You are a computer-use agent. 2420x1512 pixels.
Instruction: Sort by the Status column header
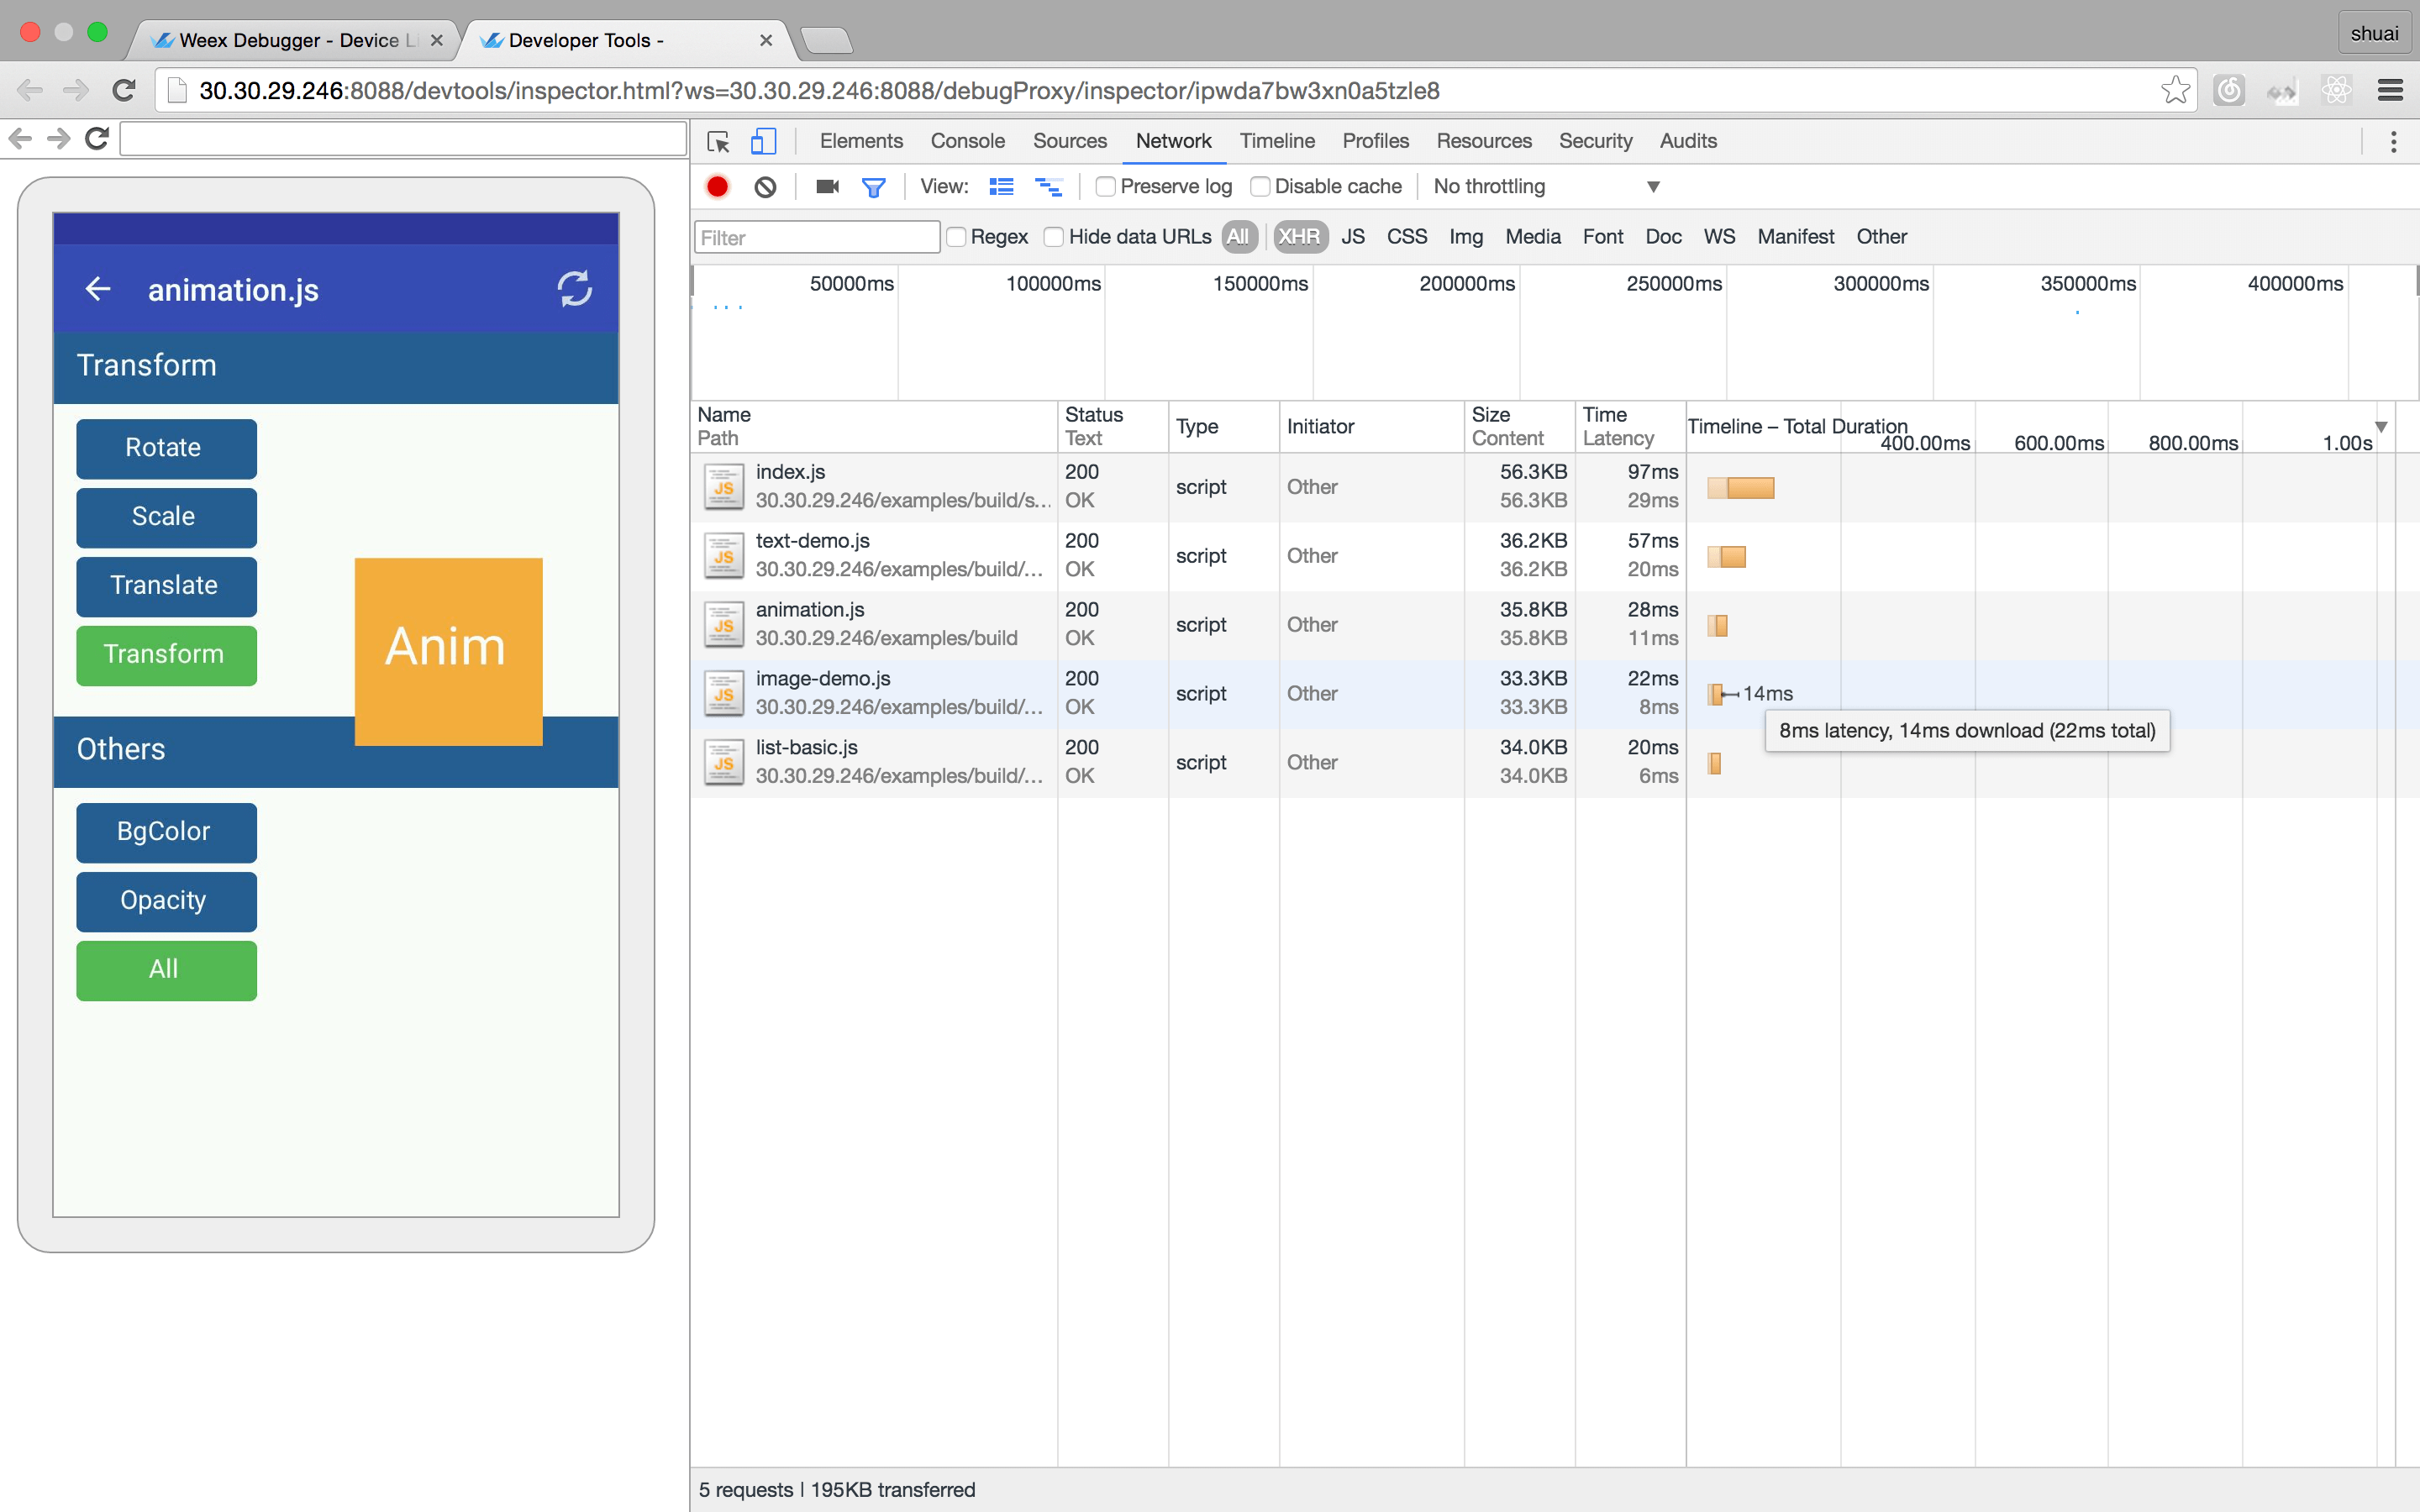point(1112,427)
